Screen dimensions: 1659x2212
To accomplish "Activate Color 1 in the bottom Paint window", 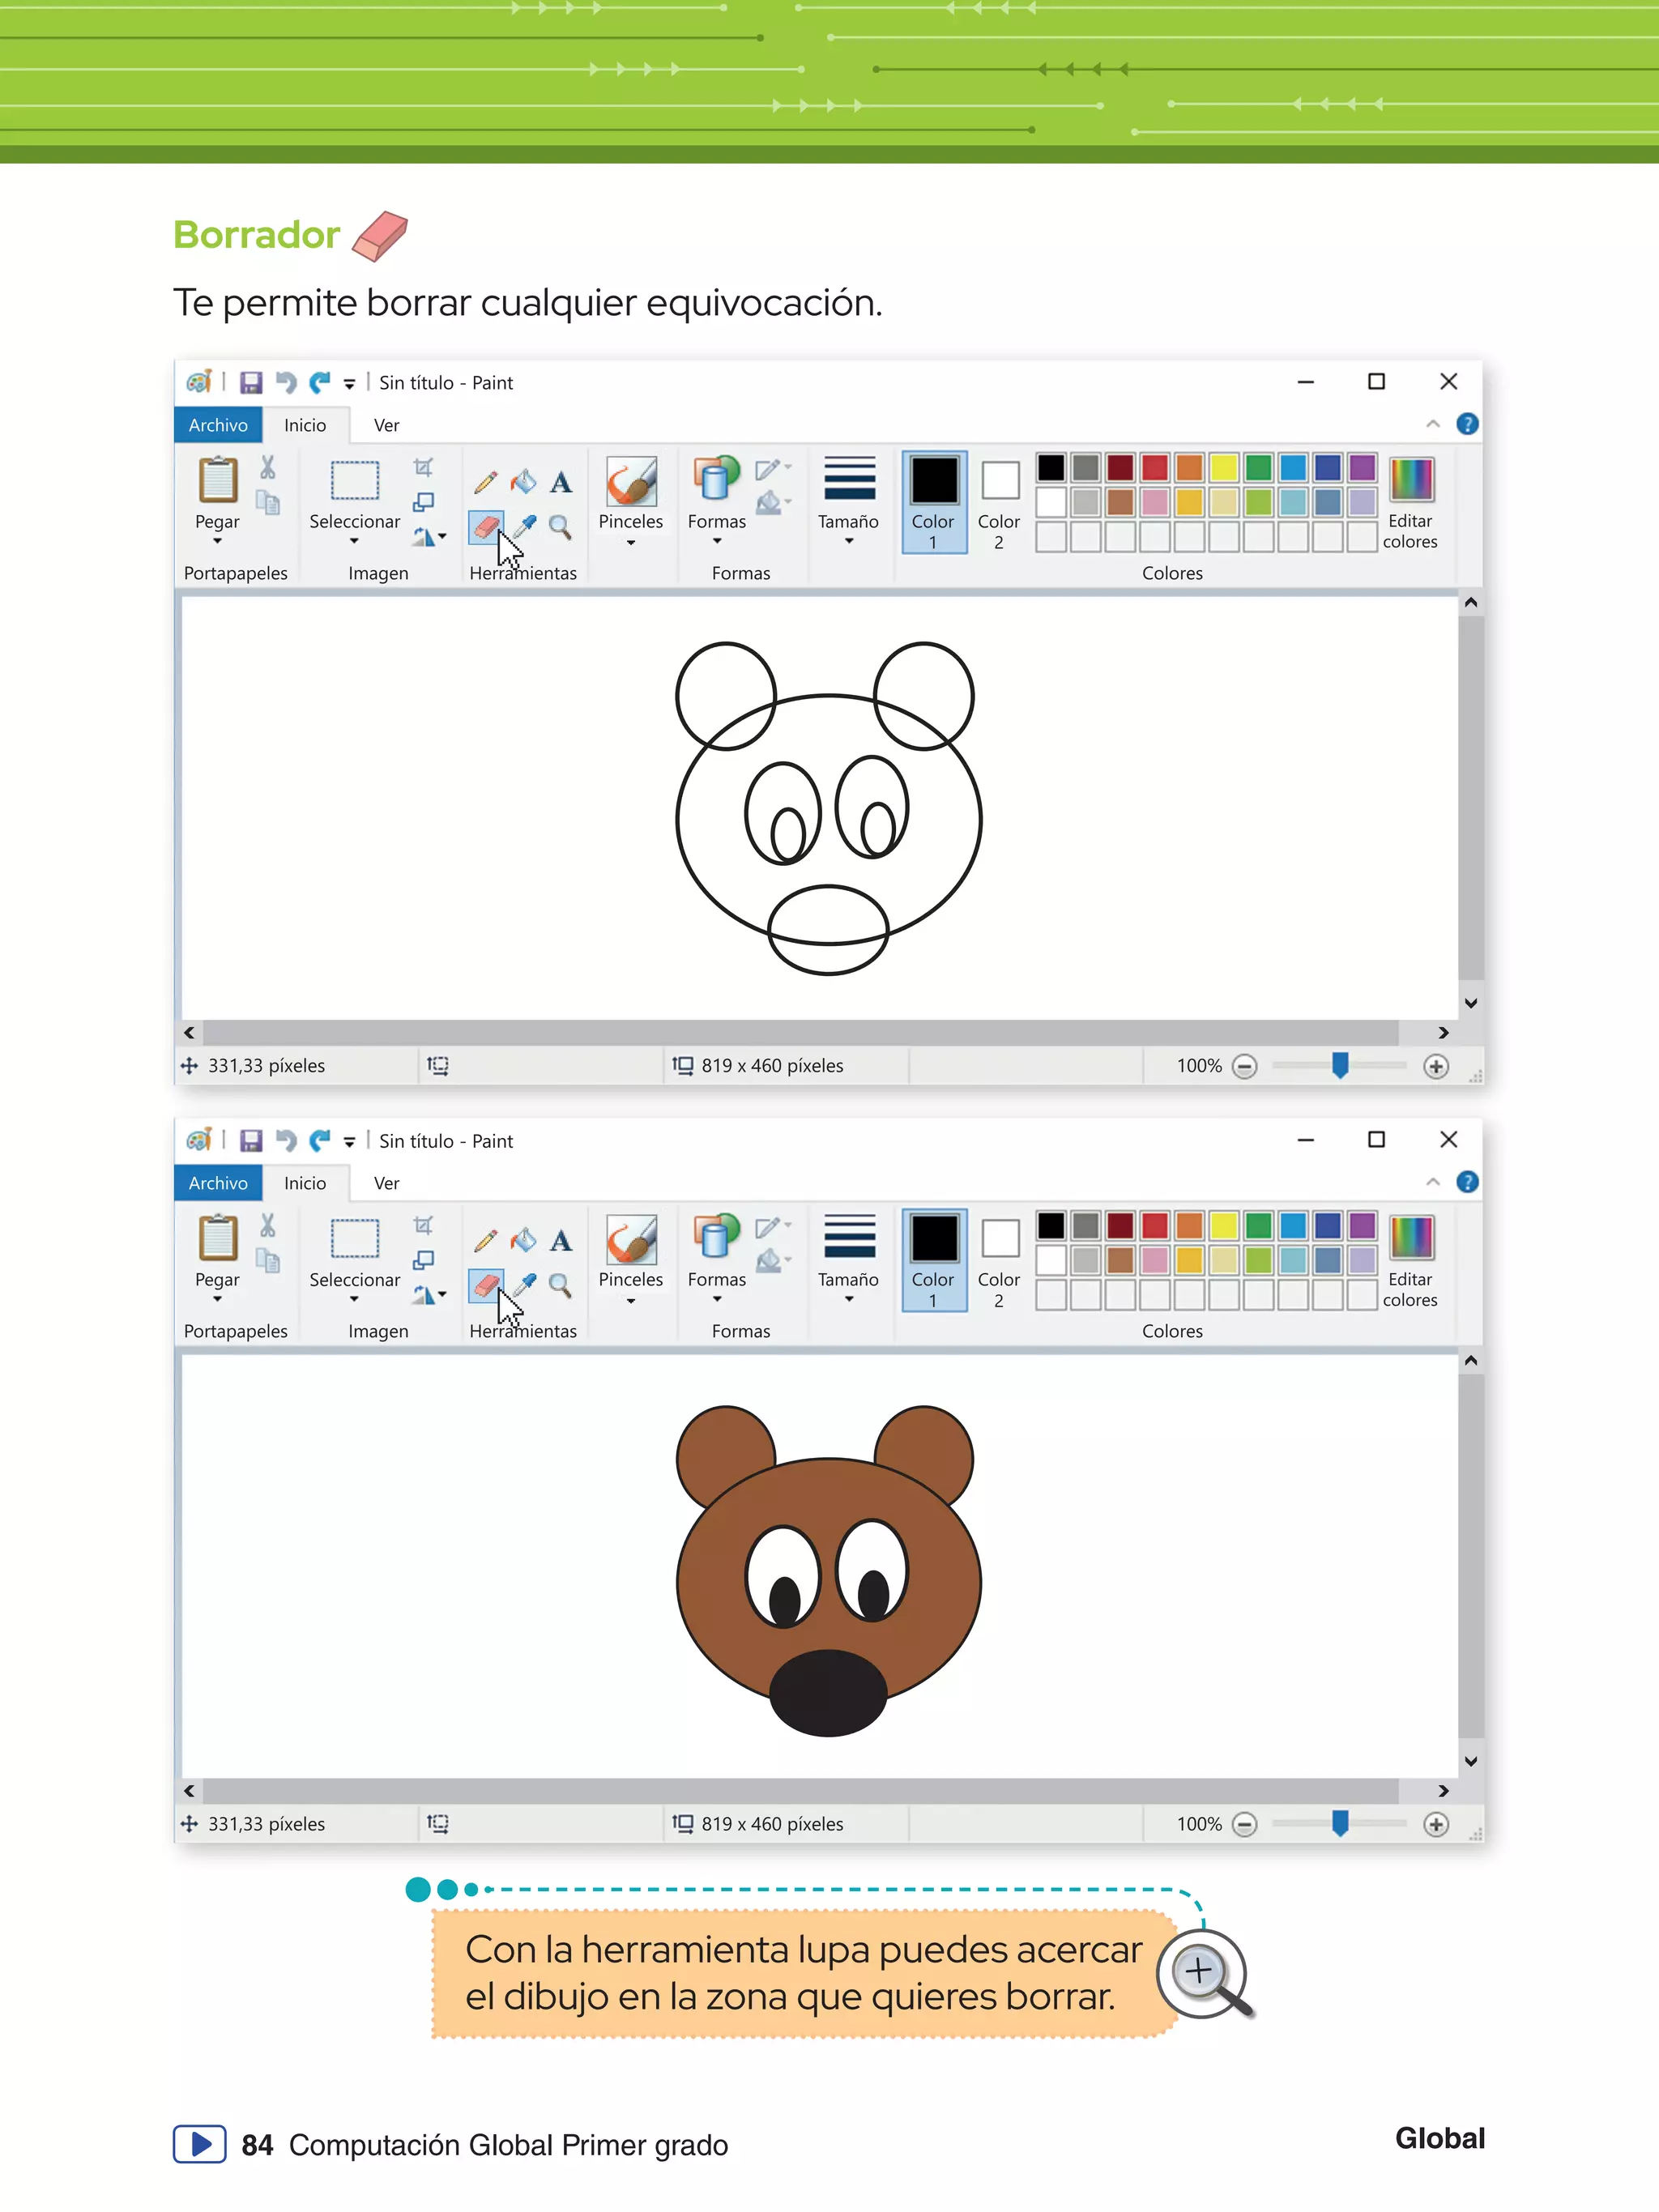I will coord(933,1259).
